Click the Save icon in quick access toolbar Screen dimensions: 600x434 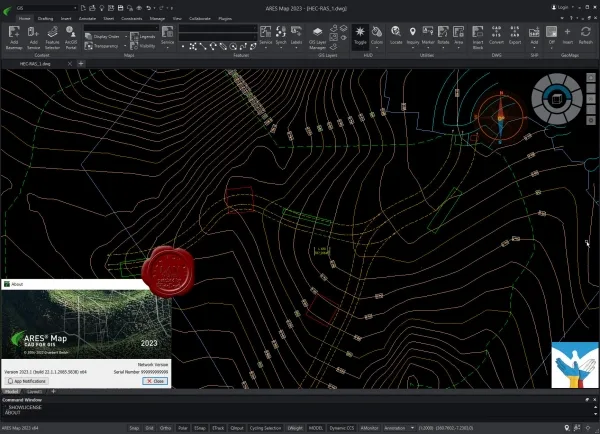coord(120,8)
